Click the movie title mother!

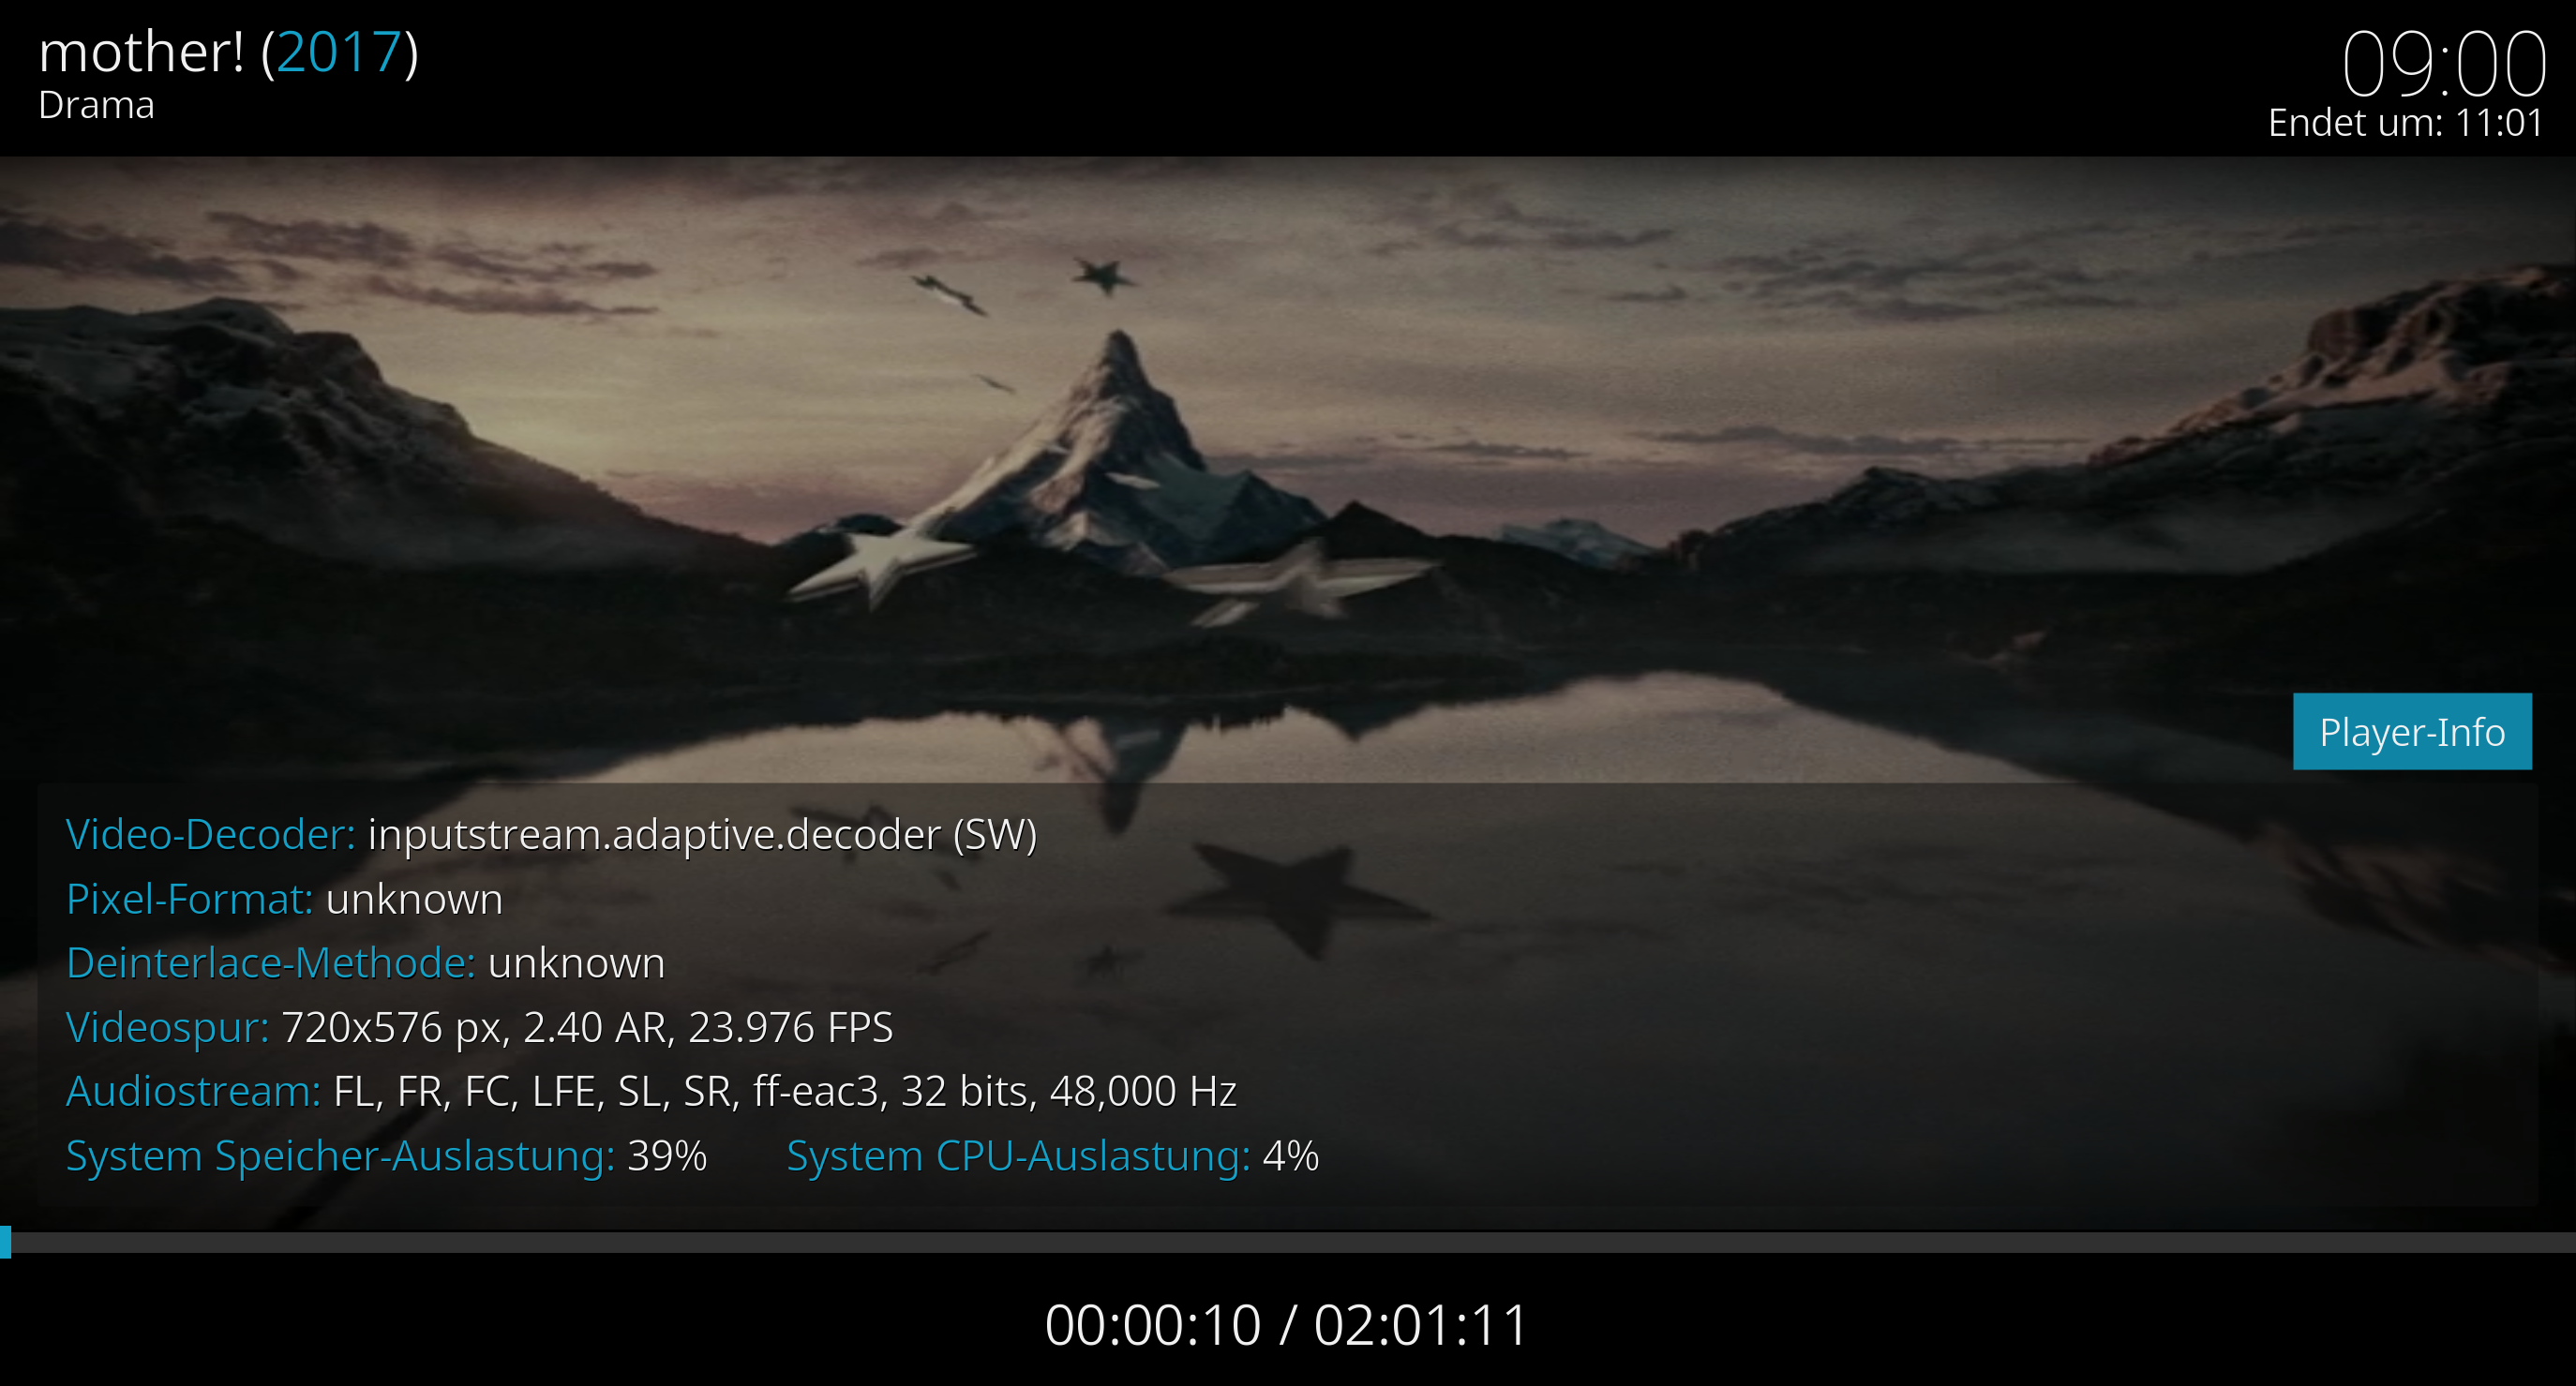(x=141, y=52)
